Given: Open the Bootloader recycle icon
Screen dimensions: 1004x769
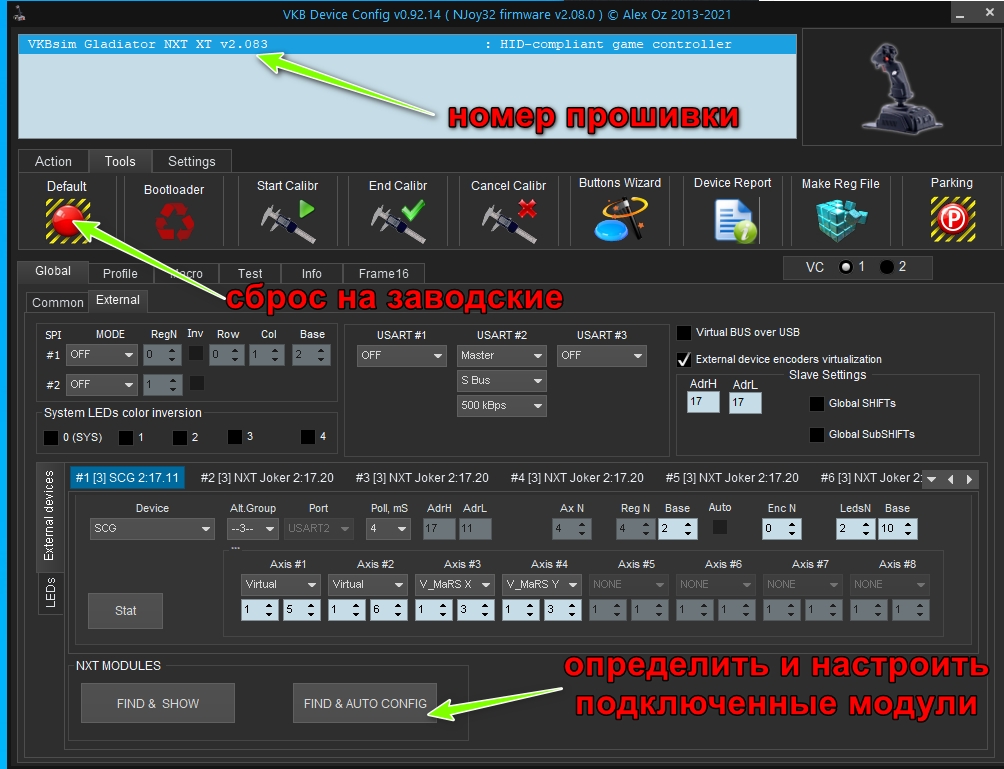Looking at the screenshot, I should click(174, 222).
